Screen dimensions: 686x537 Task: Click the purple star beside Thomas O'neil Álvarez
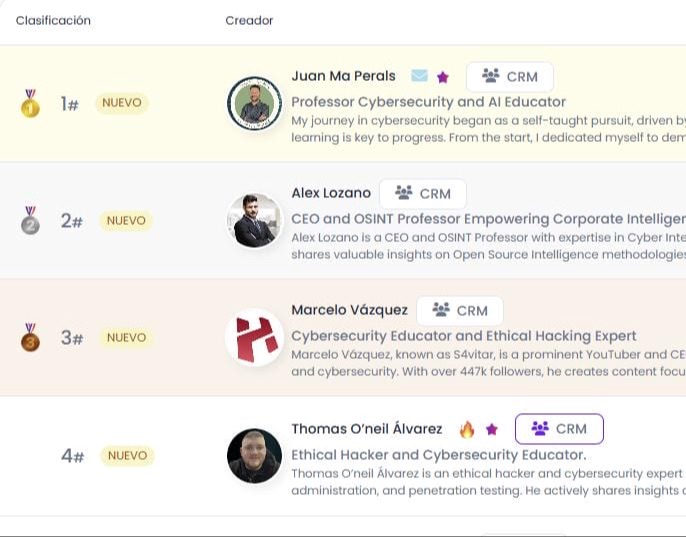[492, 429]
